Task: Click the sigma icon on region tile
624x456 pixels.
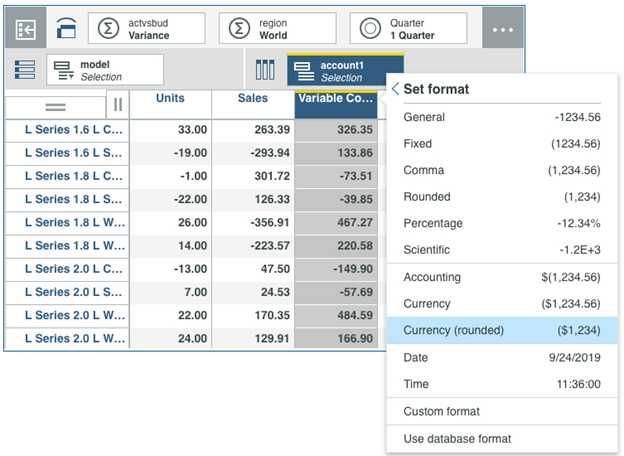Action: click(x=239, y=29)
